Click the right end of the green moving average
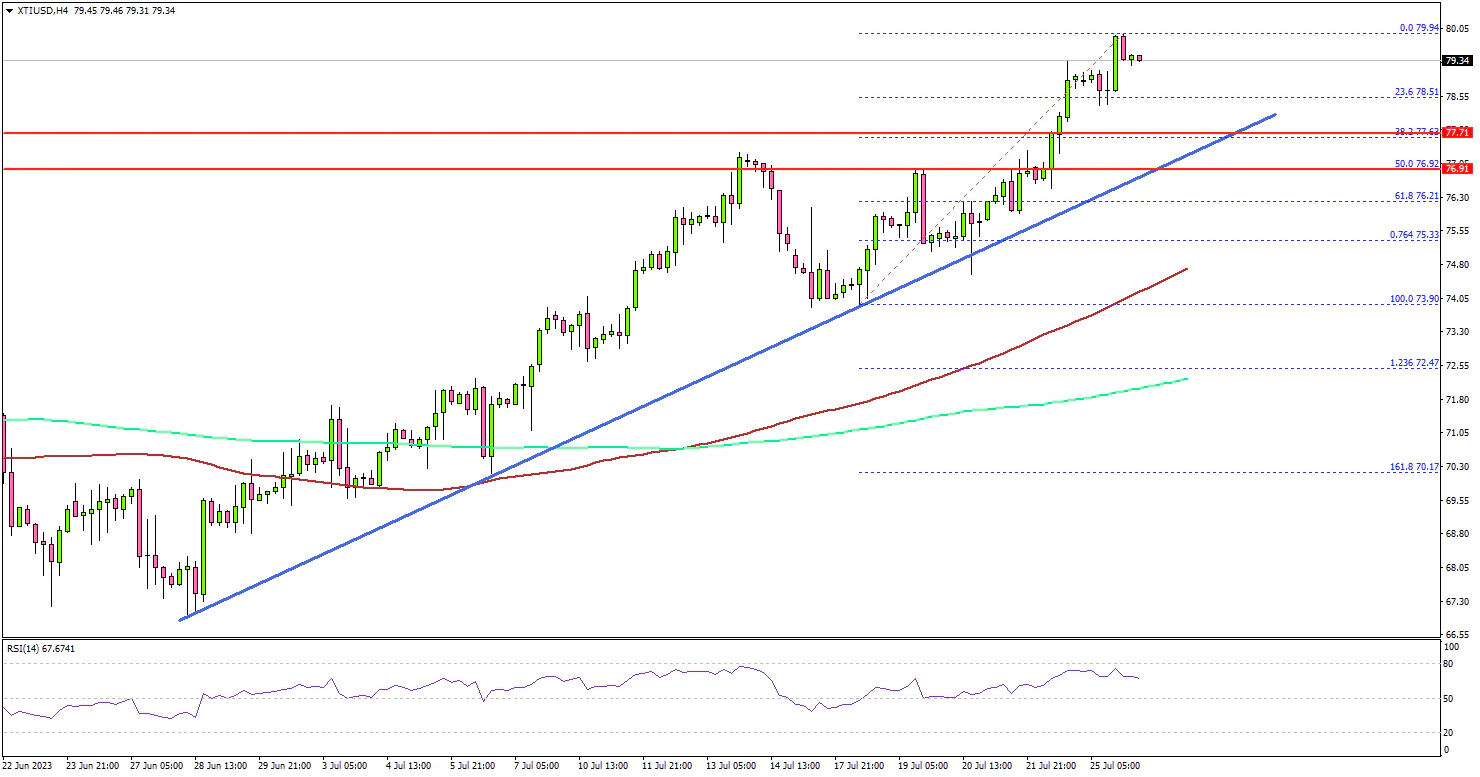 point(1186,379)
